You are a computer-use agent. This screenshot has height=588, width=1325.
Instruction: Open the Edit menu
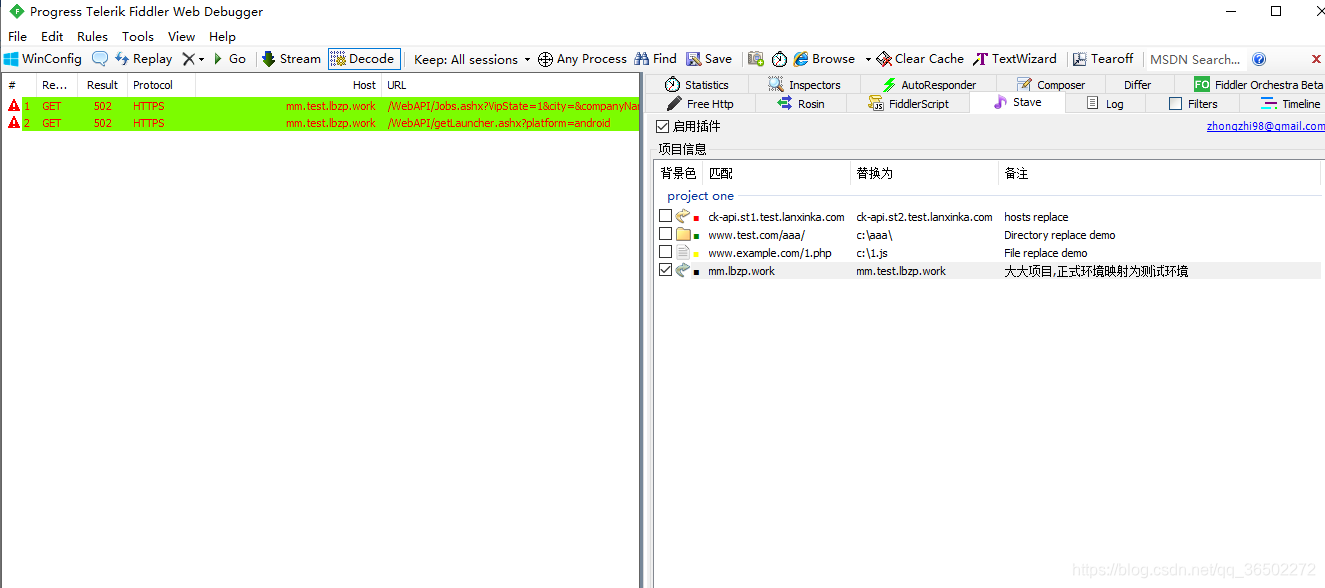coord(52,36)
